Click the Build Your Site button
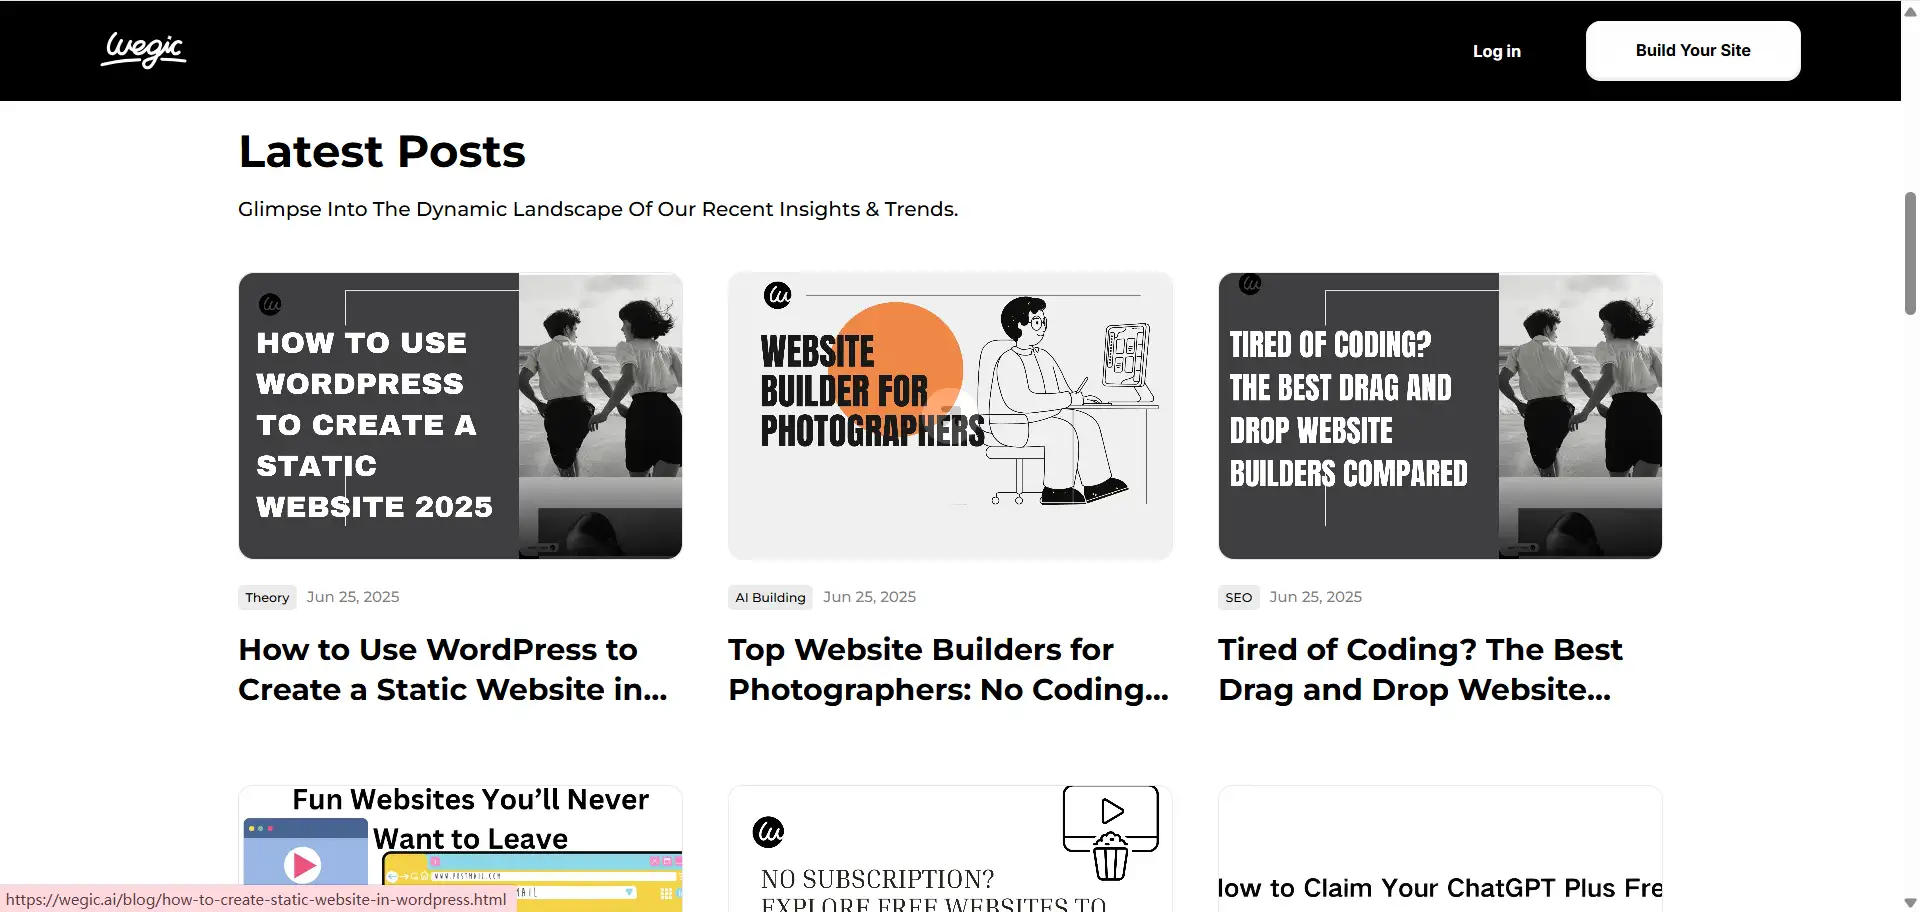1920x912 pixels. [x=1693, y=51]
